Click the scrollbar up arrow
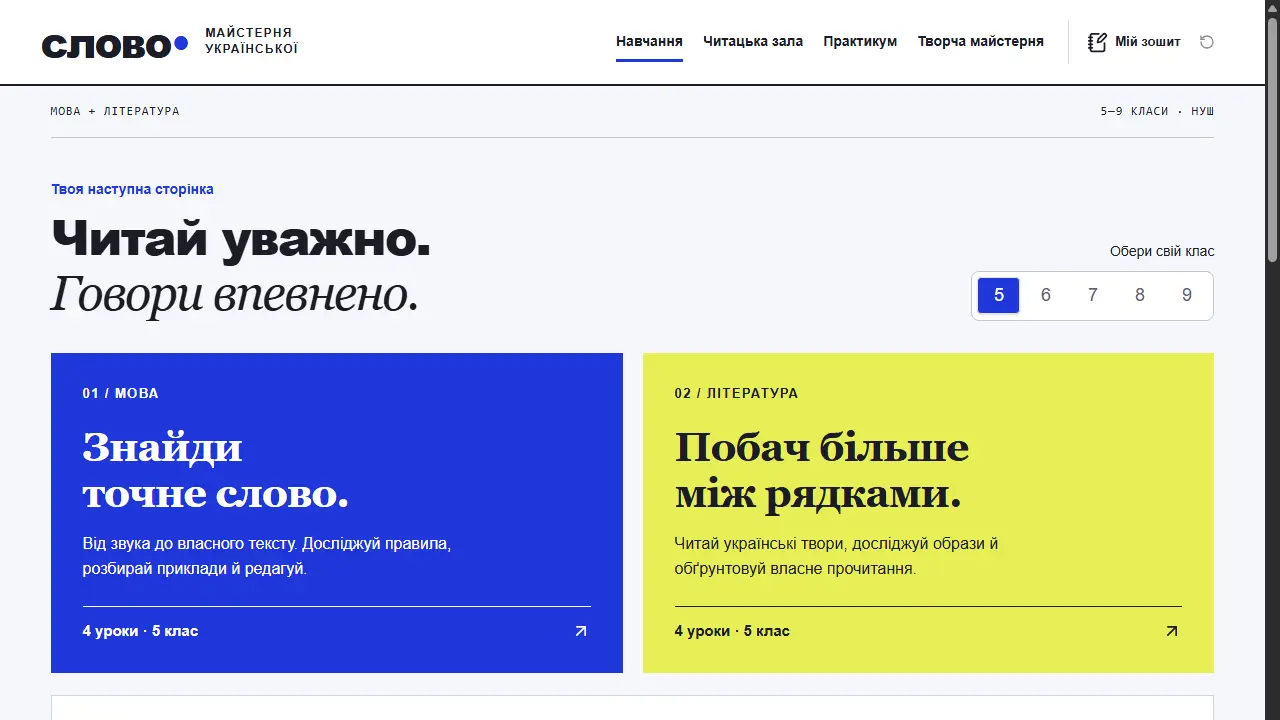 pyautogui.click(x=1272, y=8)
